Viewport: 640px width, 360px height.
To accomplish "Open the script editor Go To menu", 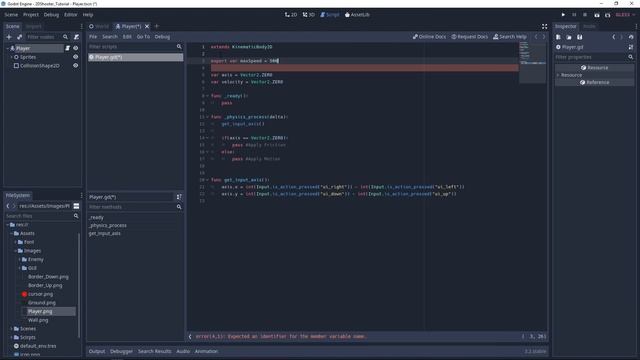I will 143,37.
